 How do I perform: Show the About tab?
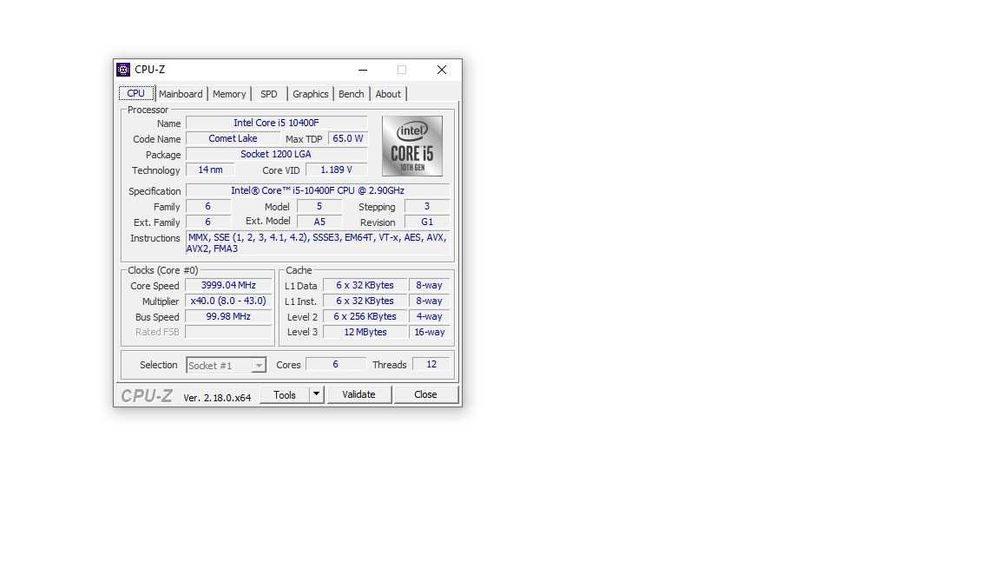[x=388, y=94]
